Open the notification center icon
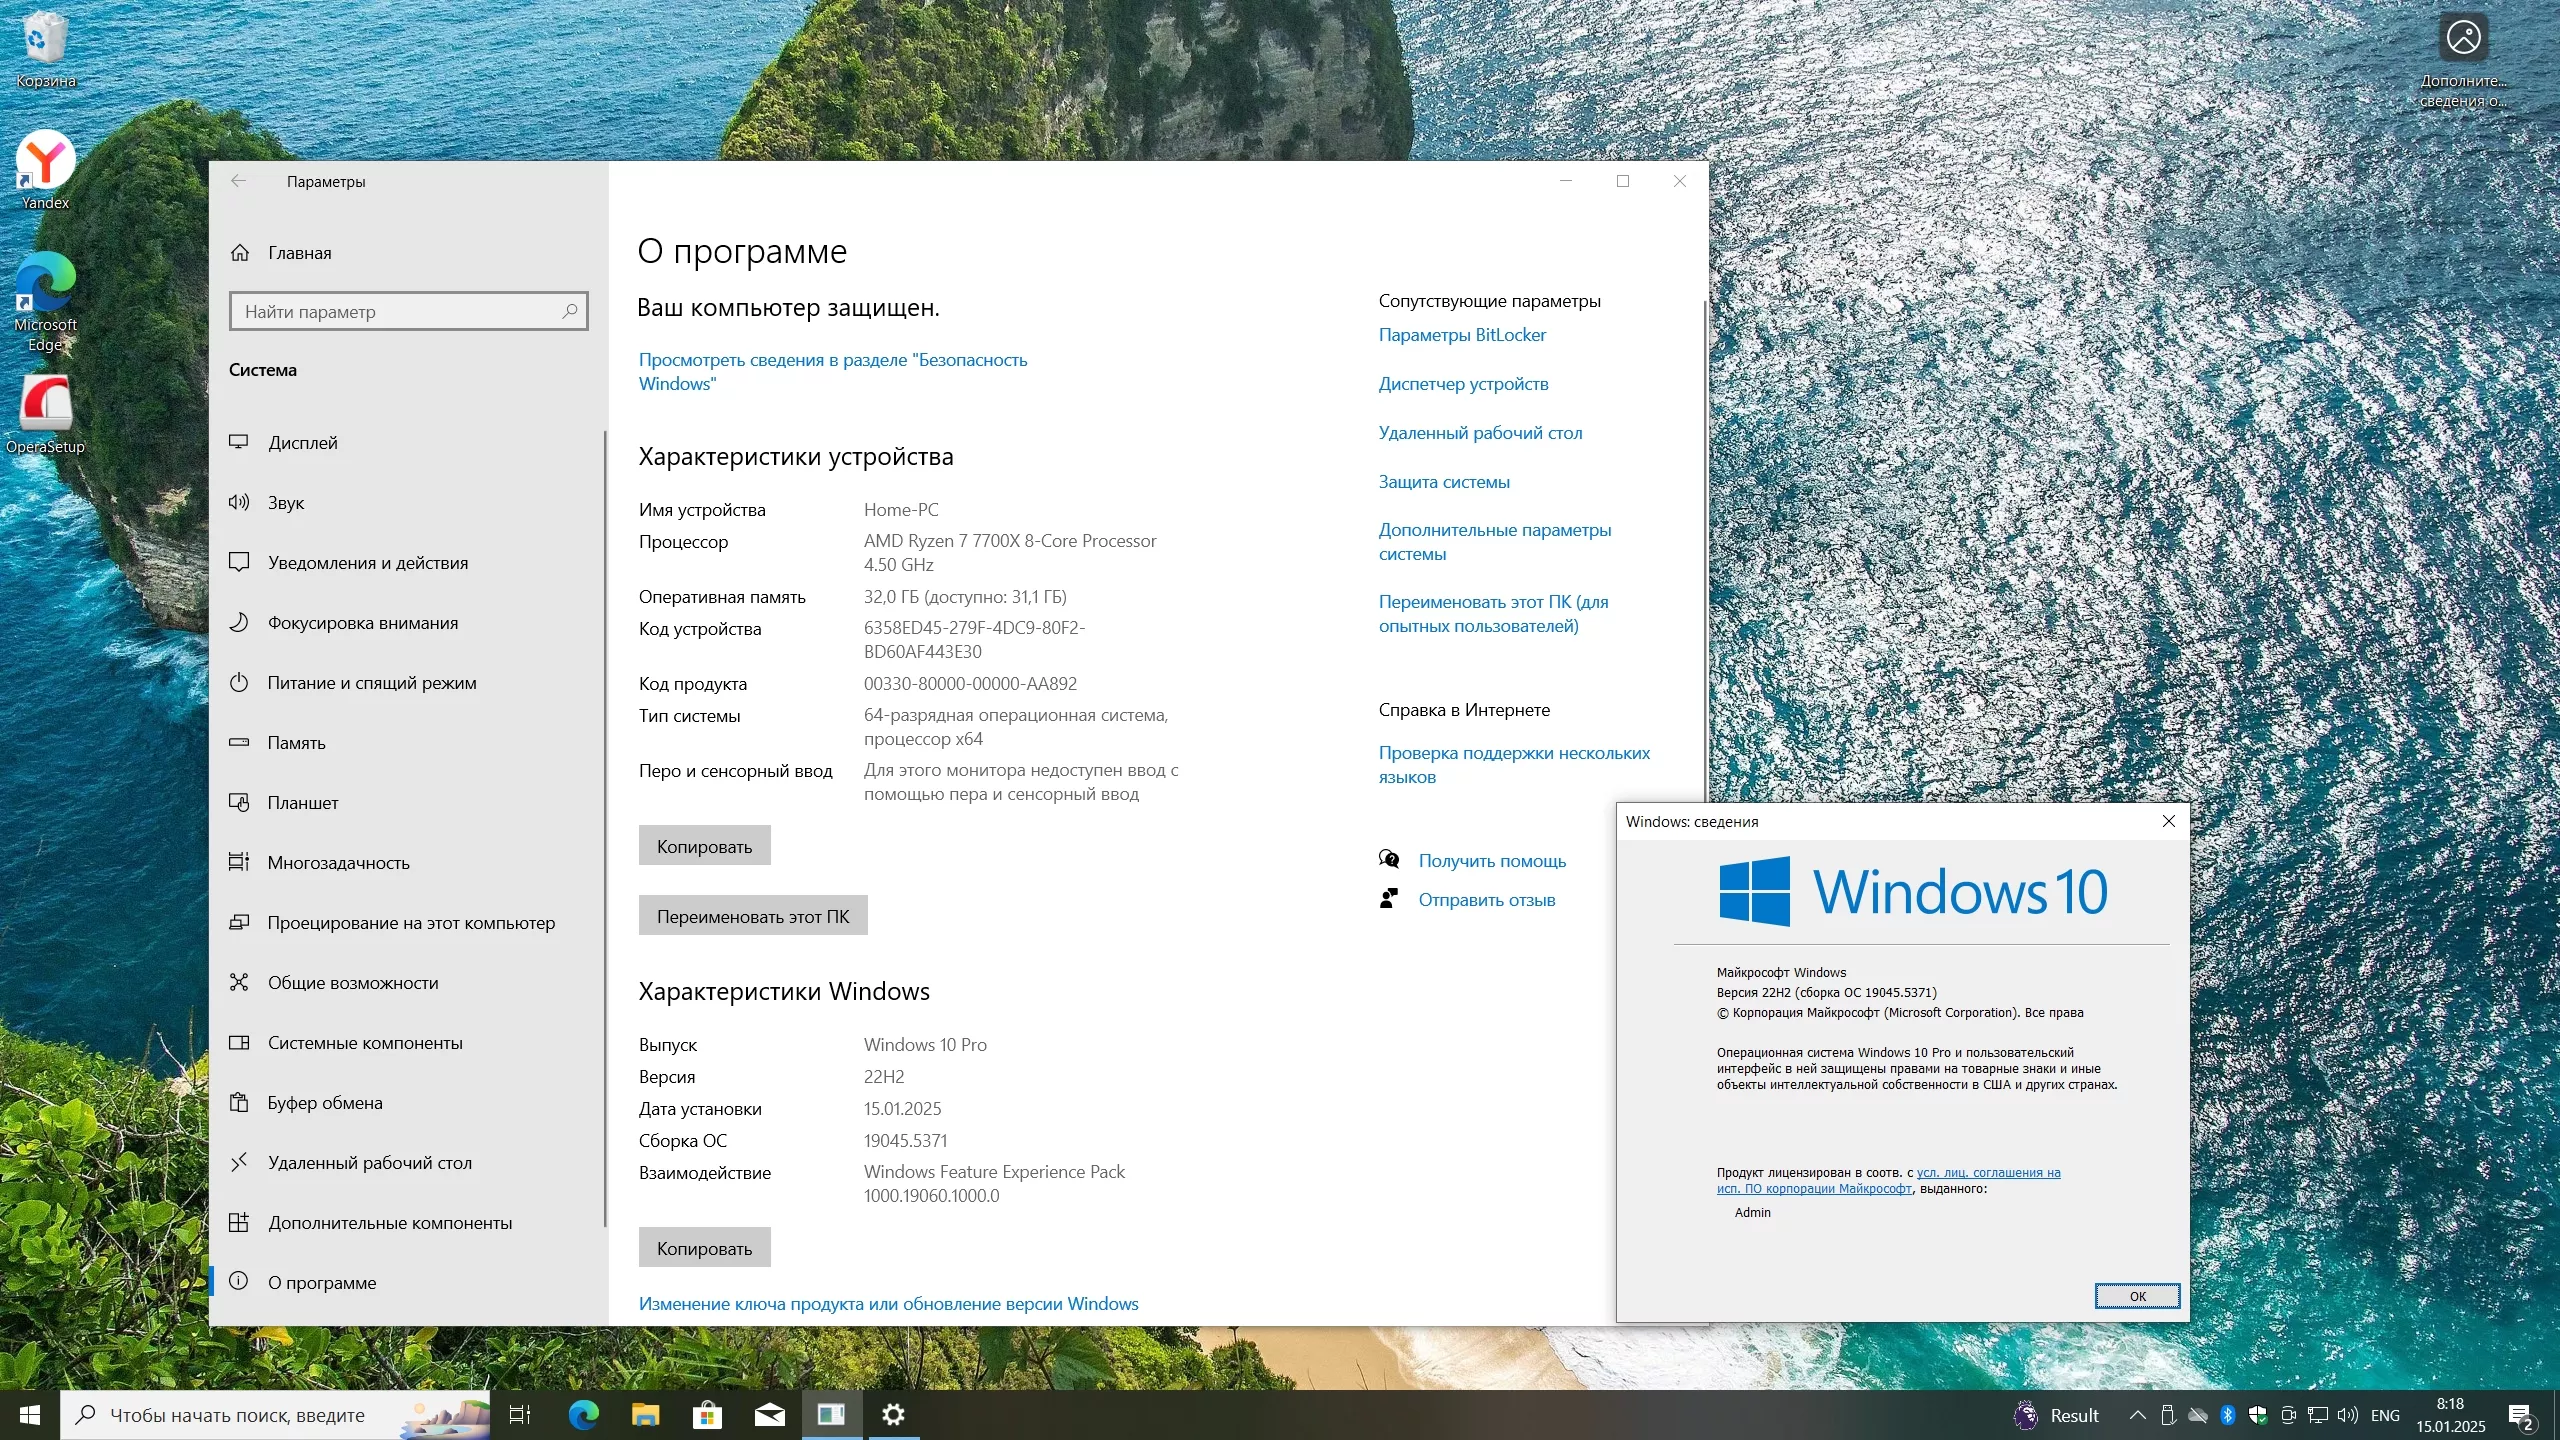Viewport: 2560px width, 1440px height. (x=2520, y=1415)
